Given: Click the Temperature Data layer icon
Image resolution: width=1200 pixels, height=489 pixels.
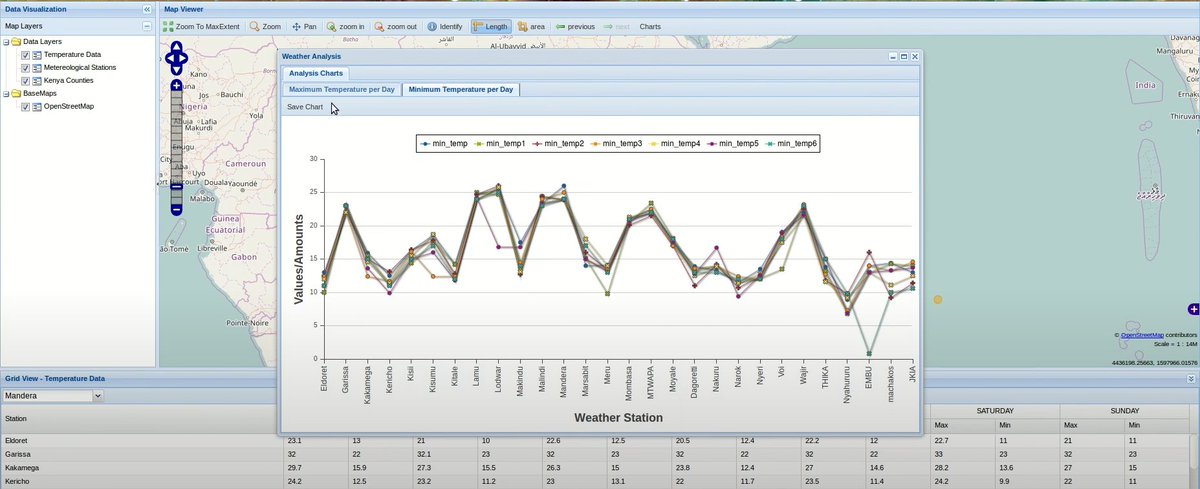Looking at the screenshot, I should [36, 55].
